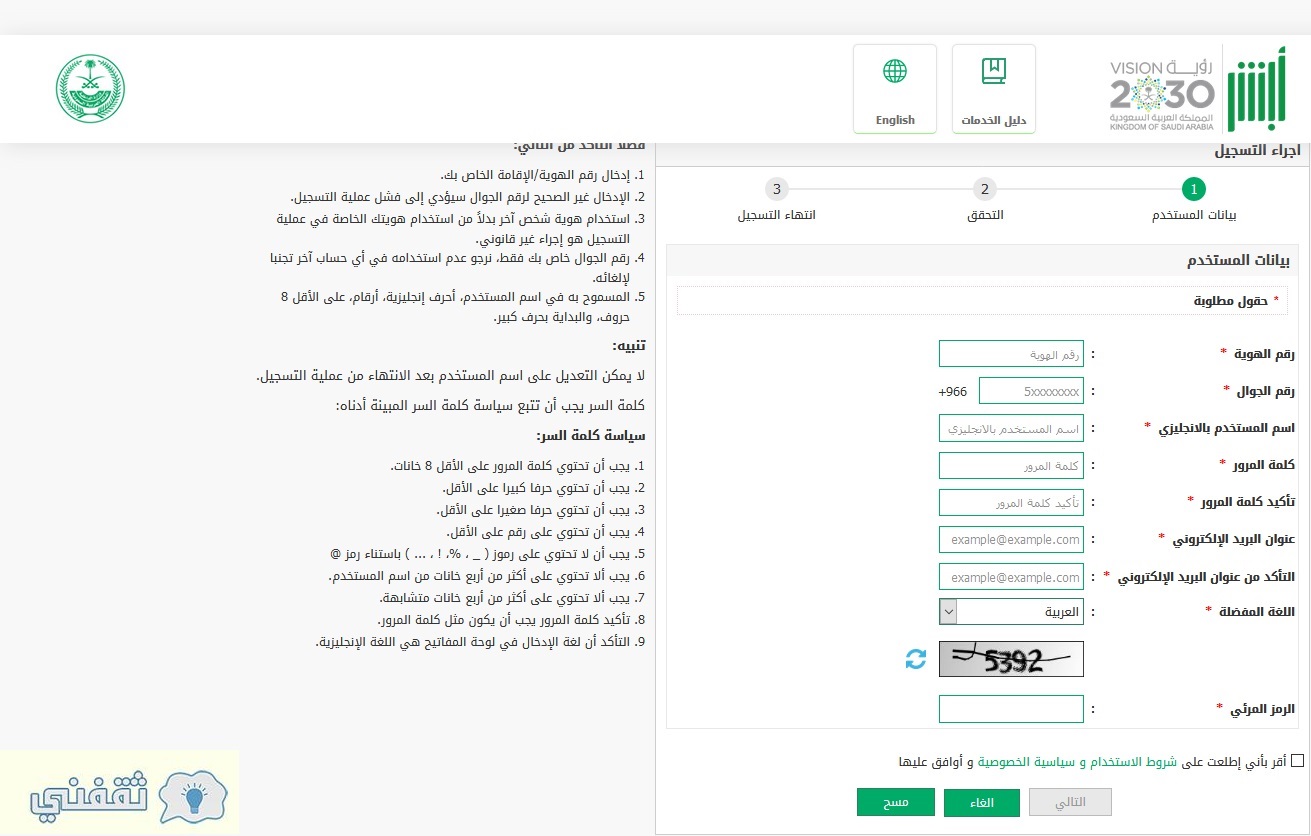
Task: Click the captcha code entry field
Action: (x=1011, y=709)
